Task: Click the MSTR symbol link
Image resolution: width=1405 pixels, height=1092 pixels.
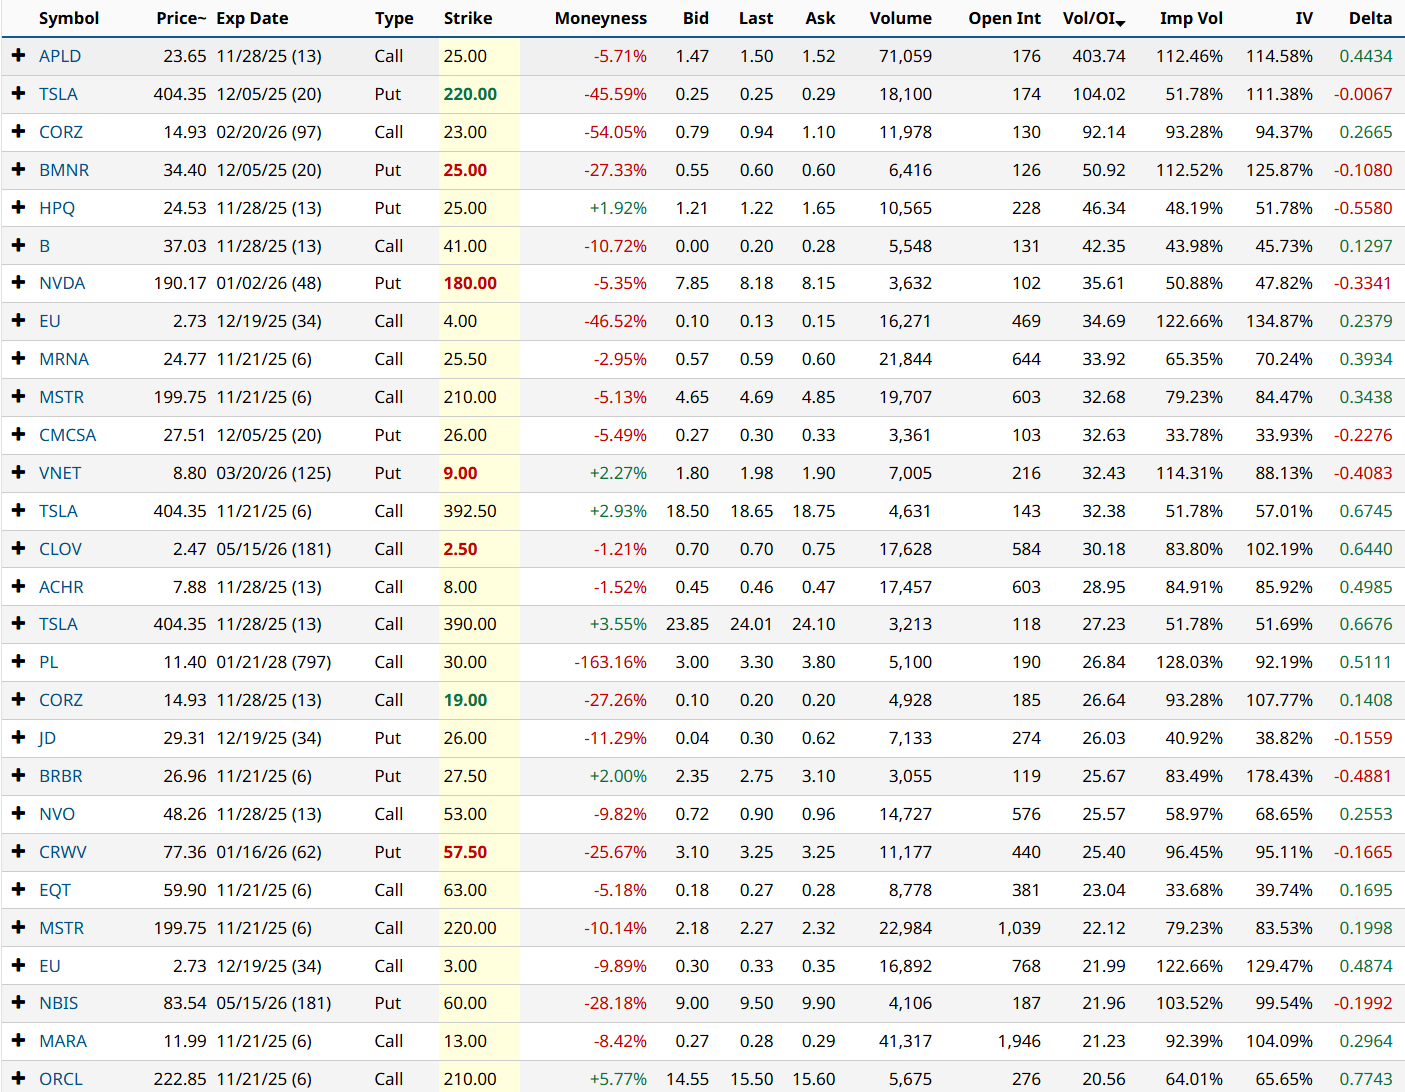Action: 61,396
